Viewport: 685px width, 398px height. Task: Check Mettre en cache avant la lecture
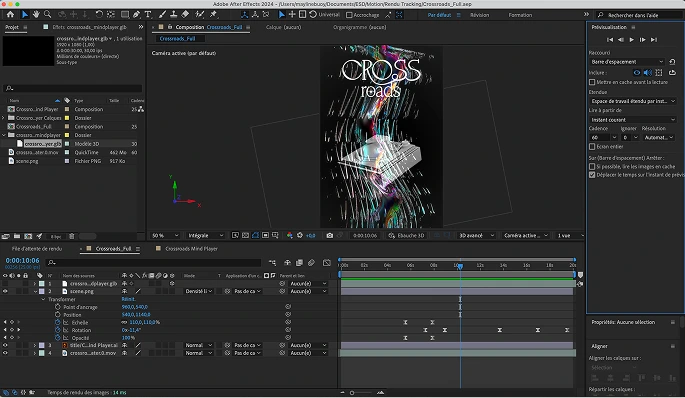(592, 82)
